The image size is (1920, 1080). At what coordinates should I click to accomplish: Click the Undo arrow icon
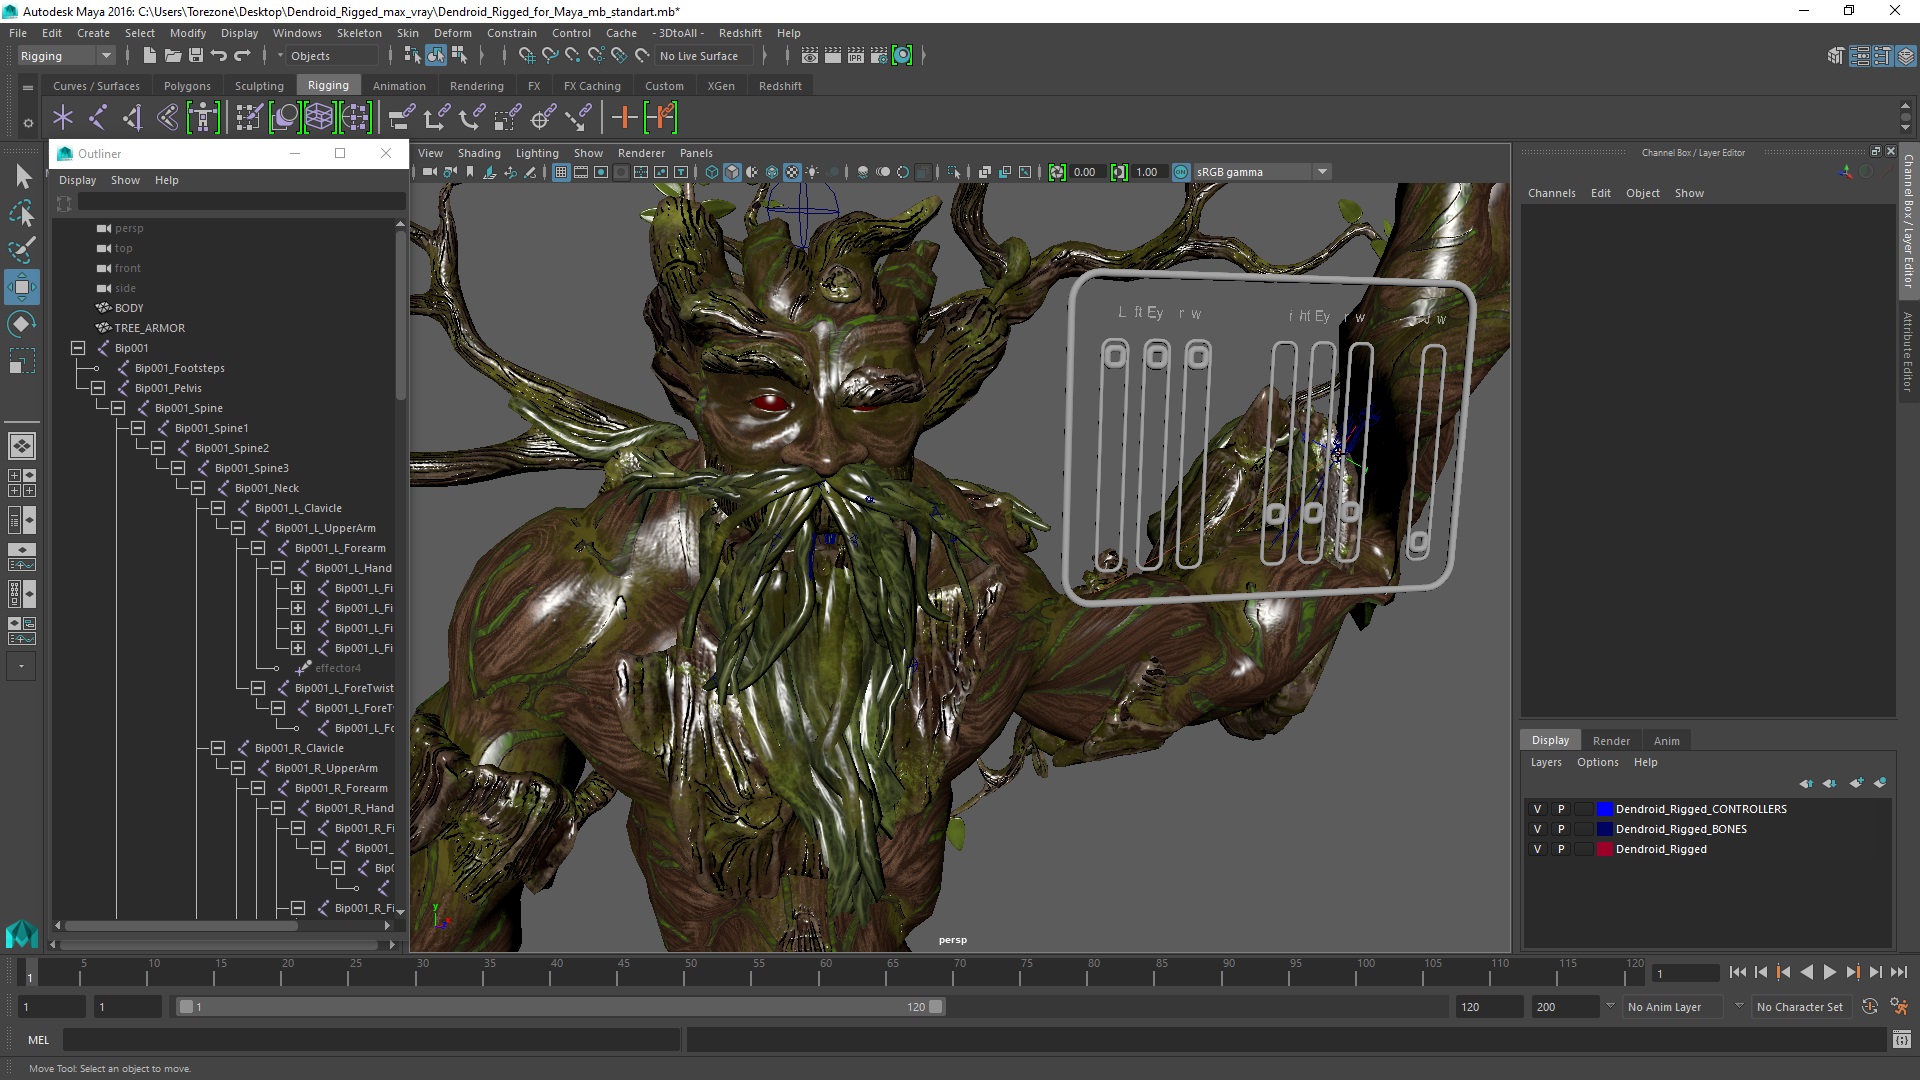(x=219, y=56)
